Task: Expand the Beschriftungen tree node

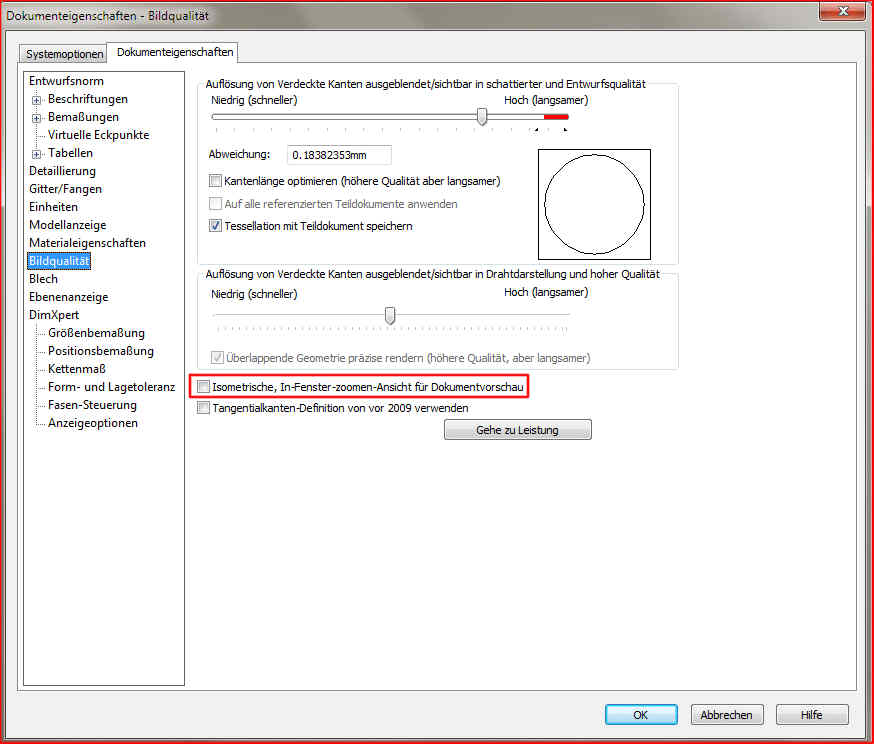Action: pyautogui.click(x=36, y=100)
